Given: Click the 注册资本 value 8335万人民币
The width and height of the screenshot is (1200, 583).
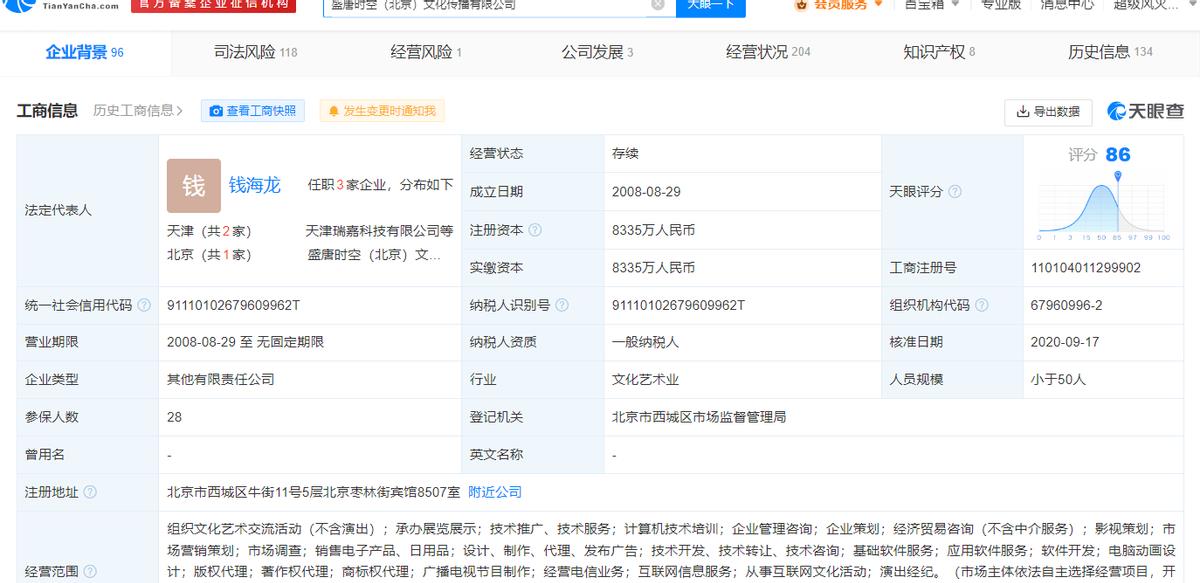Looking at the screenshot, I should (x=653, y=230).
